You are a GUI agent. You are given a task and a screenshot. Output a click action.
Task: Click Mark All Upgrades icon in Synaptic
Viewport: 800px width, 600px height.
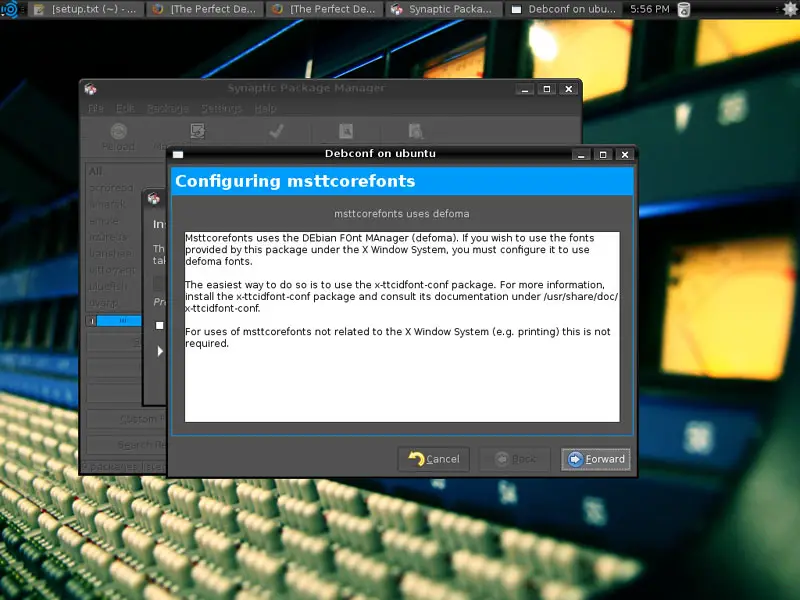[197, 132]
